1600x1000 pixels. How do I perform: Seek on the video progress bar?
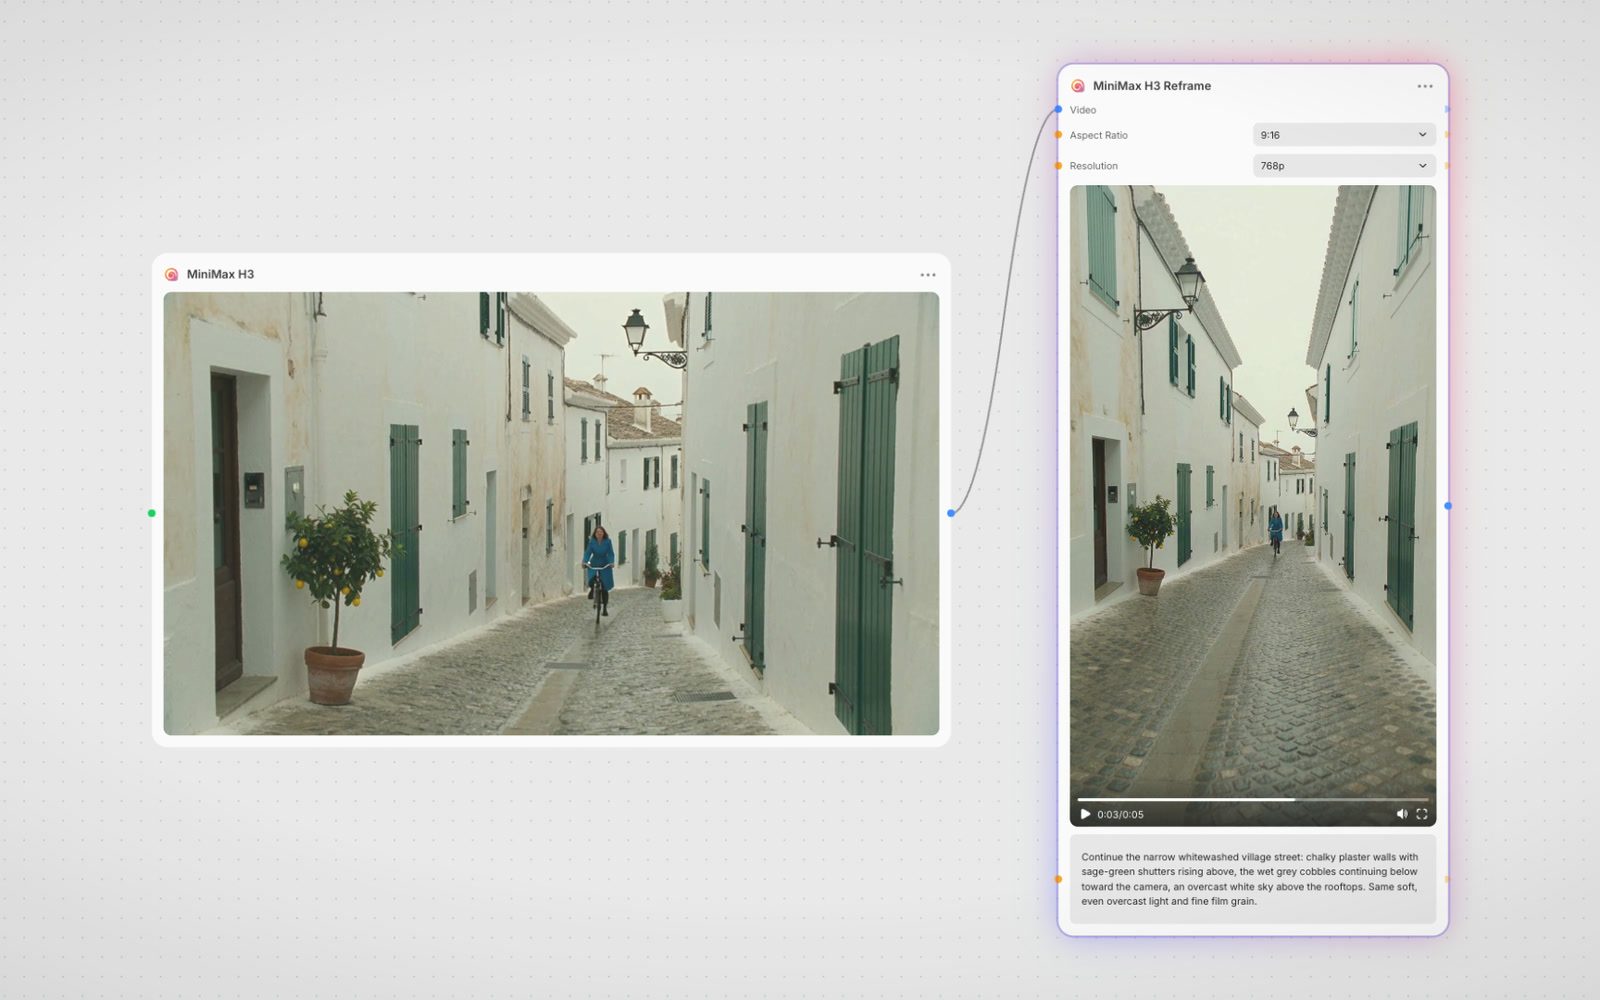(x=1253, y=800)
